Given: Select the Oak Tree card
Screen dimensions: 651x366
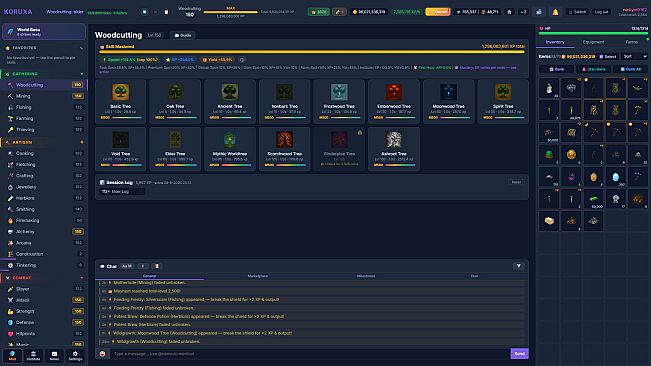Looking at the screenshot, I should click(175, 102).
